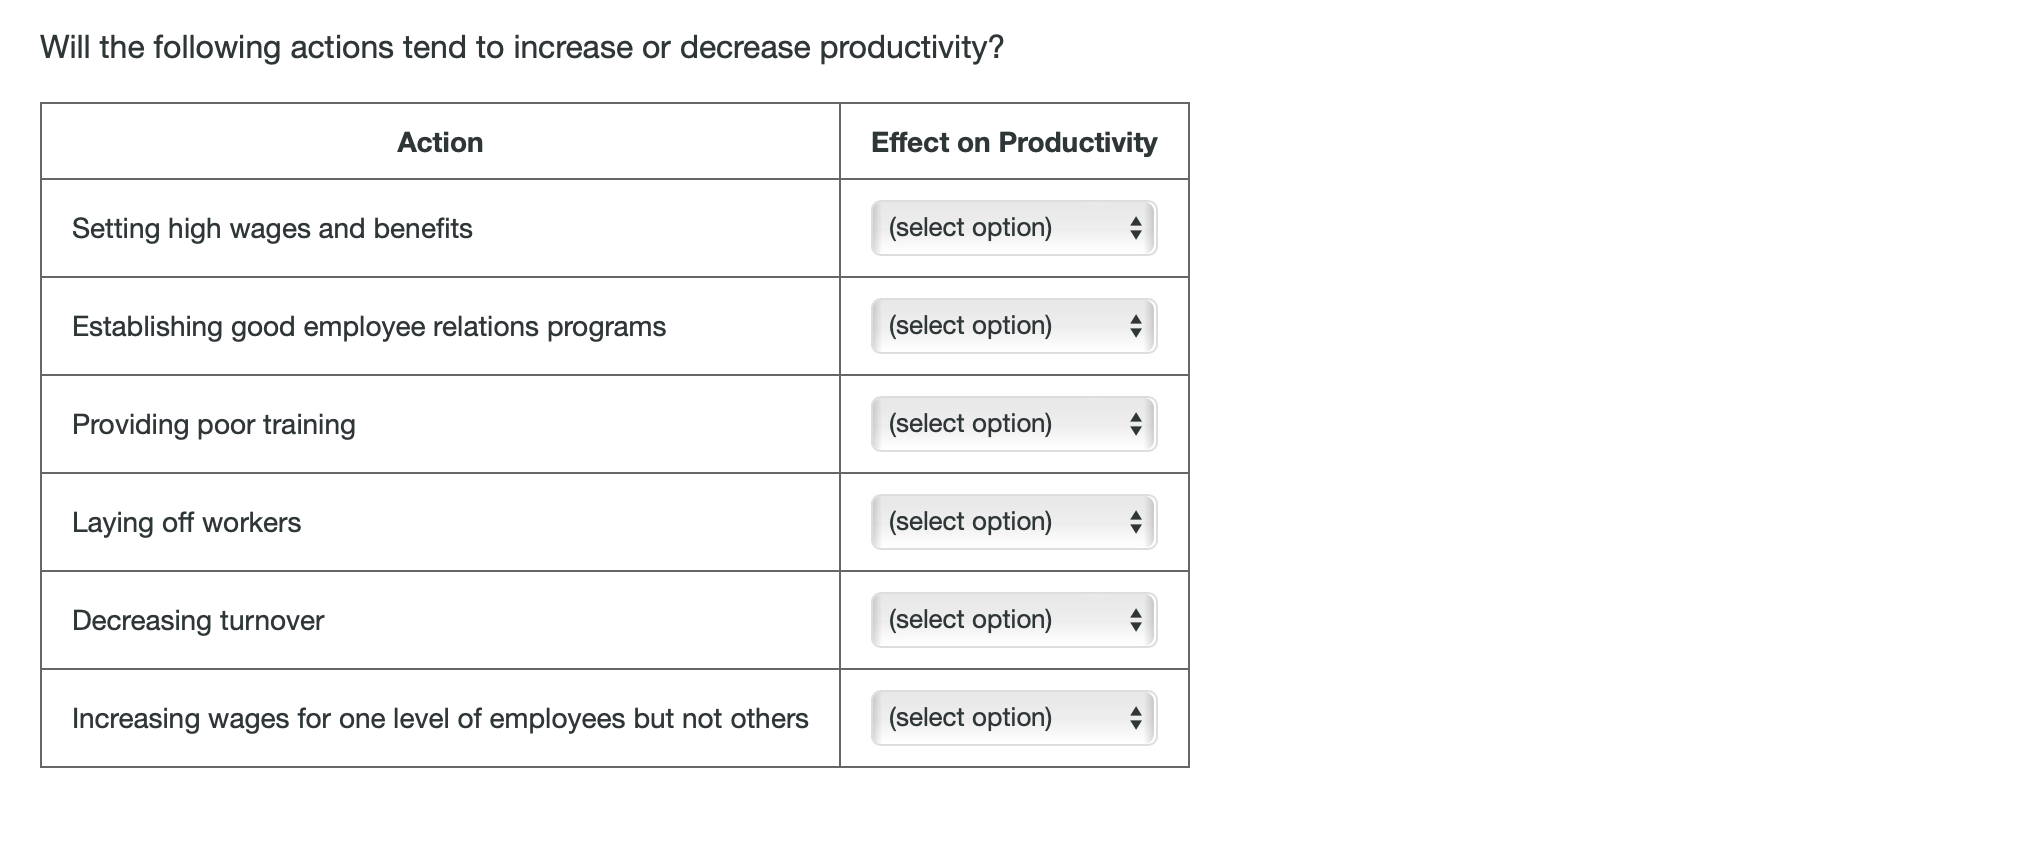Open the dropdown beside employee relations programs
This screenshot has height=842, width=2040.
tap(1012, 325)
